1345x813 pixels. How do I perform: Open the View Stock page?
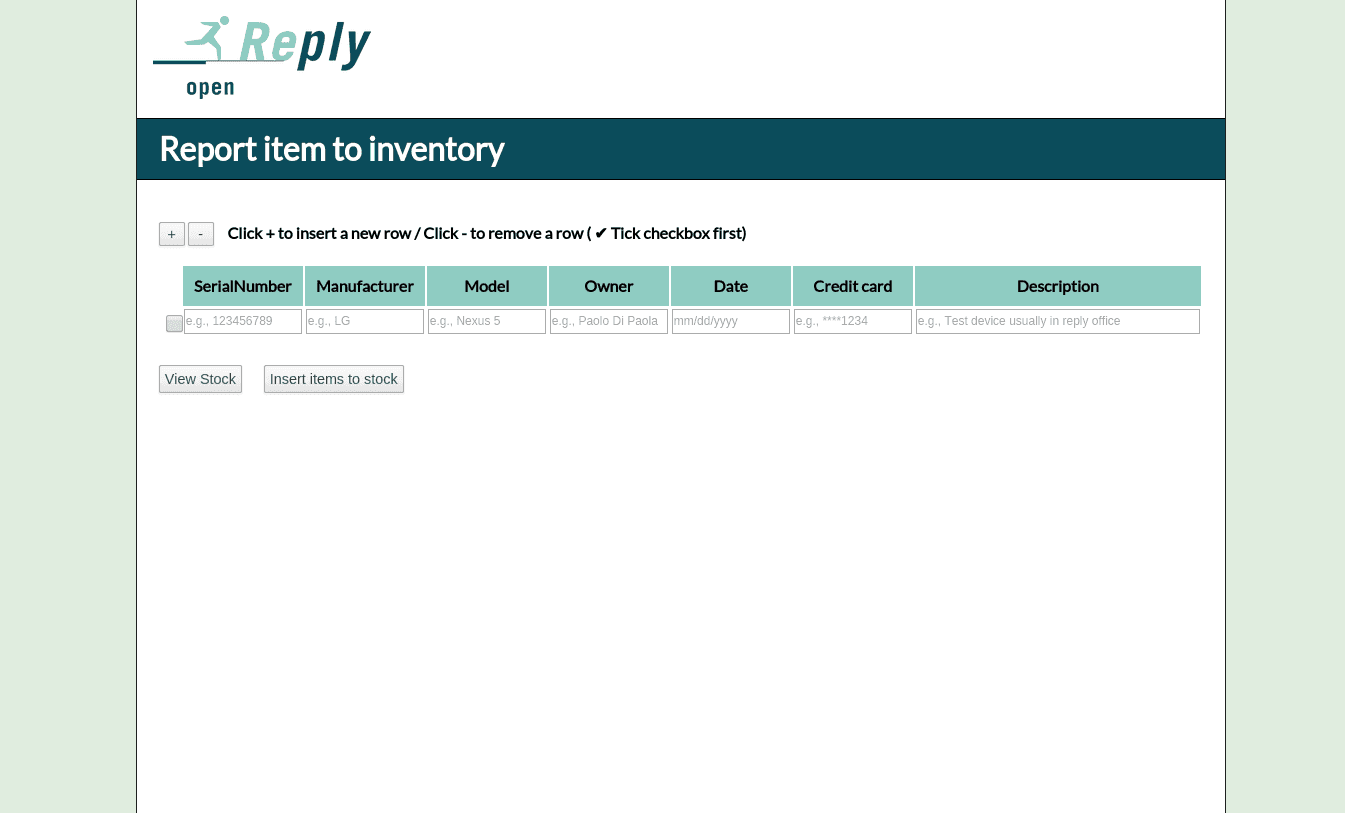point(200,379)
